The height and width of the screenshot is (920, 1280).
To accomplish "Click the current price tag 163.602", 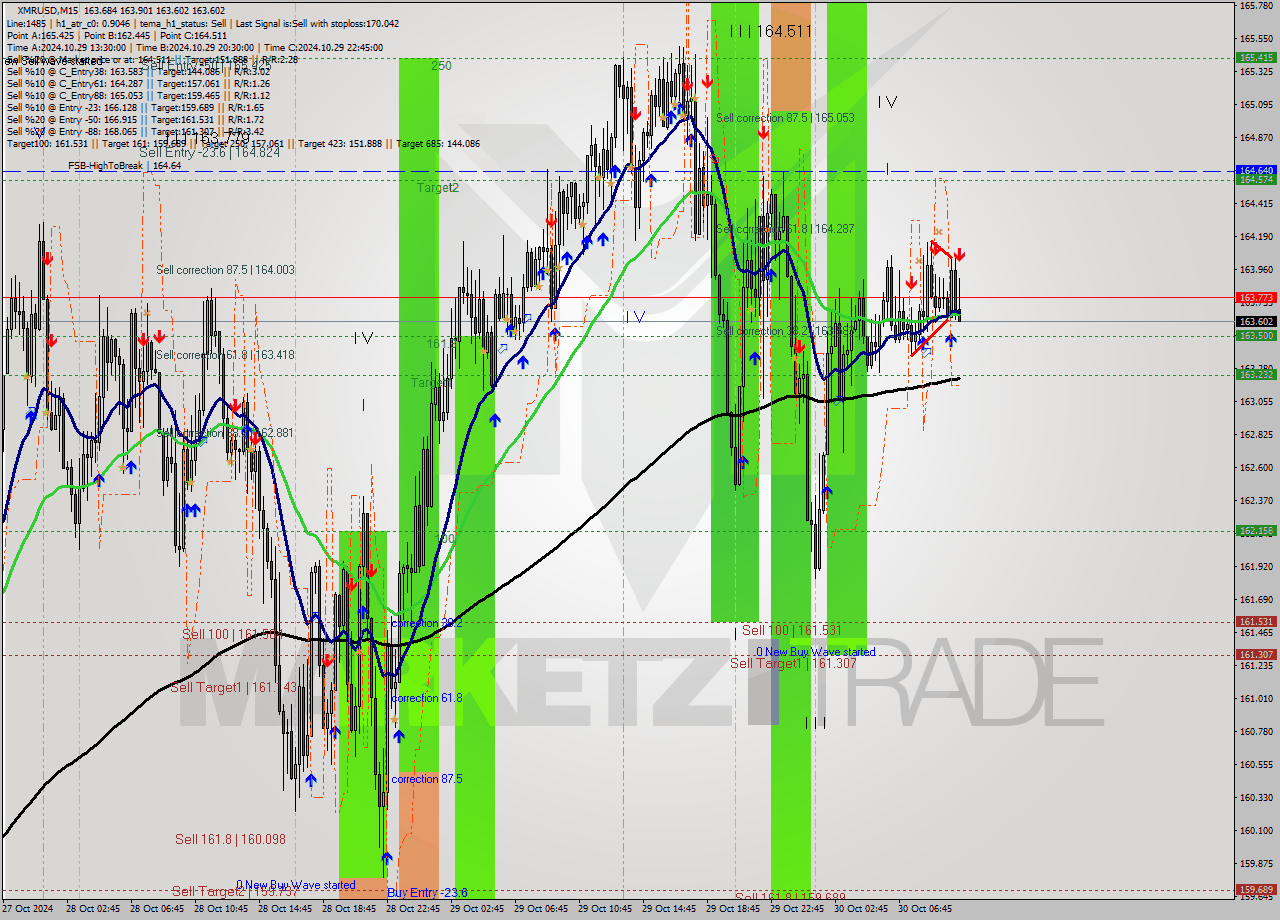I will tap(1256, 322).
